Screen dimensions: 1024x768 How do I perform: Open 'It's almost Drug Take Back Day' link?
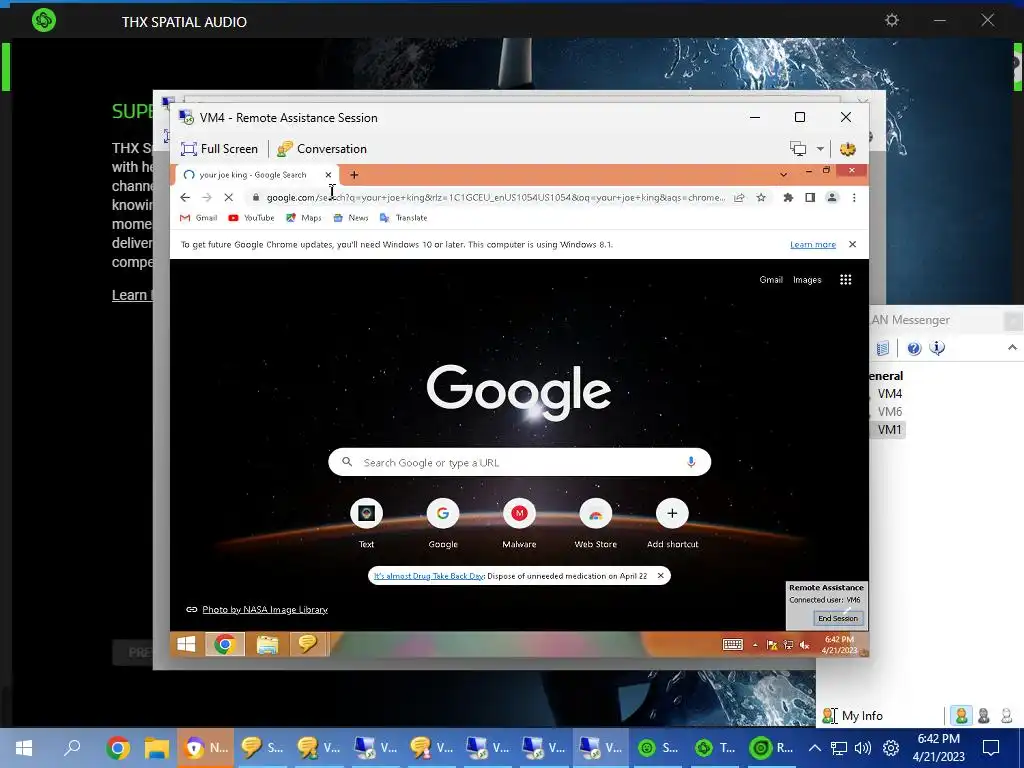pos(429,576)
